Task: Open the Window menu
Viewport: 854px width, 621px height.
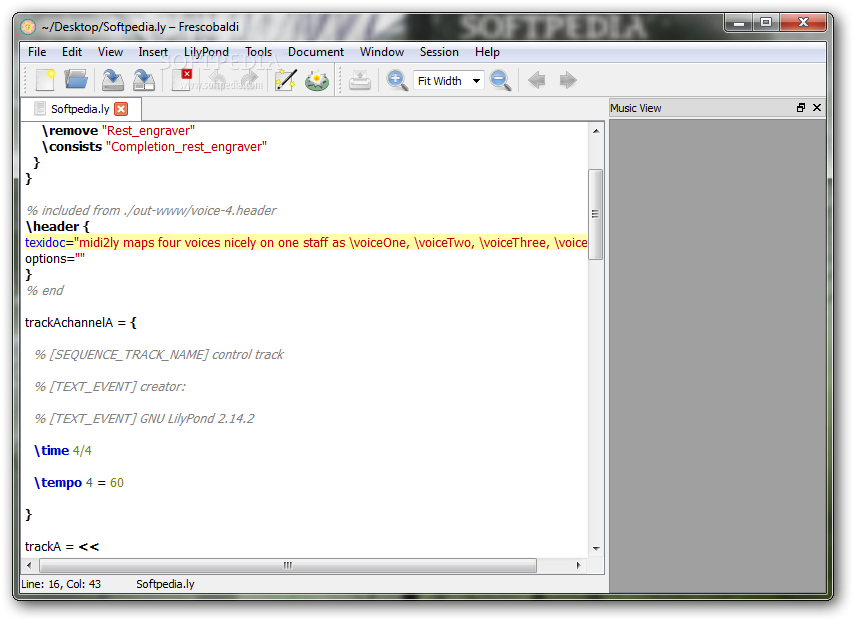Action: 382,52
